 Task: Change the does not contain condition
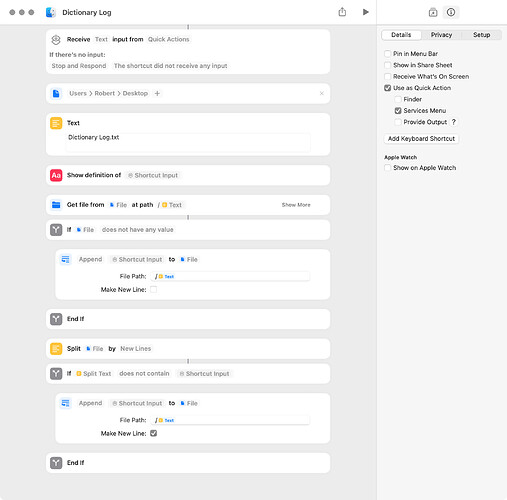[x=144, y=374]
